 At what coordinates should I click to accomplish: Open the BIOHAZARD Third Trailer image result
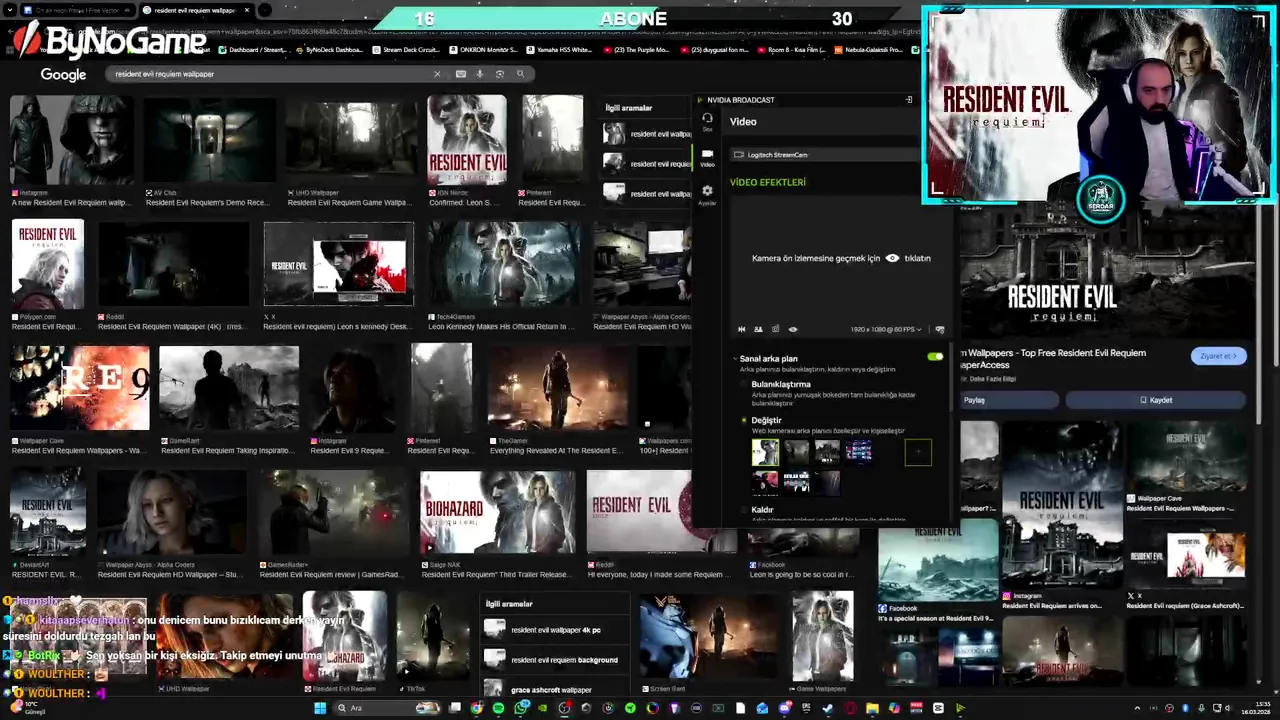coord(497,512)
